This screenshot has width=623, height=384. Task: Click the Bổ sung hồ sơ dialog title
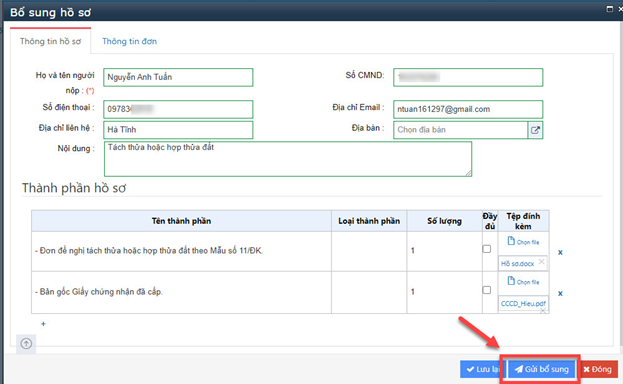point(50,12)
